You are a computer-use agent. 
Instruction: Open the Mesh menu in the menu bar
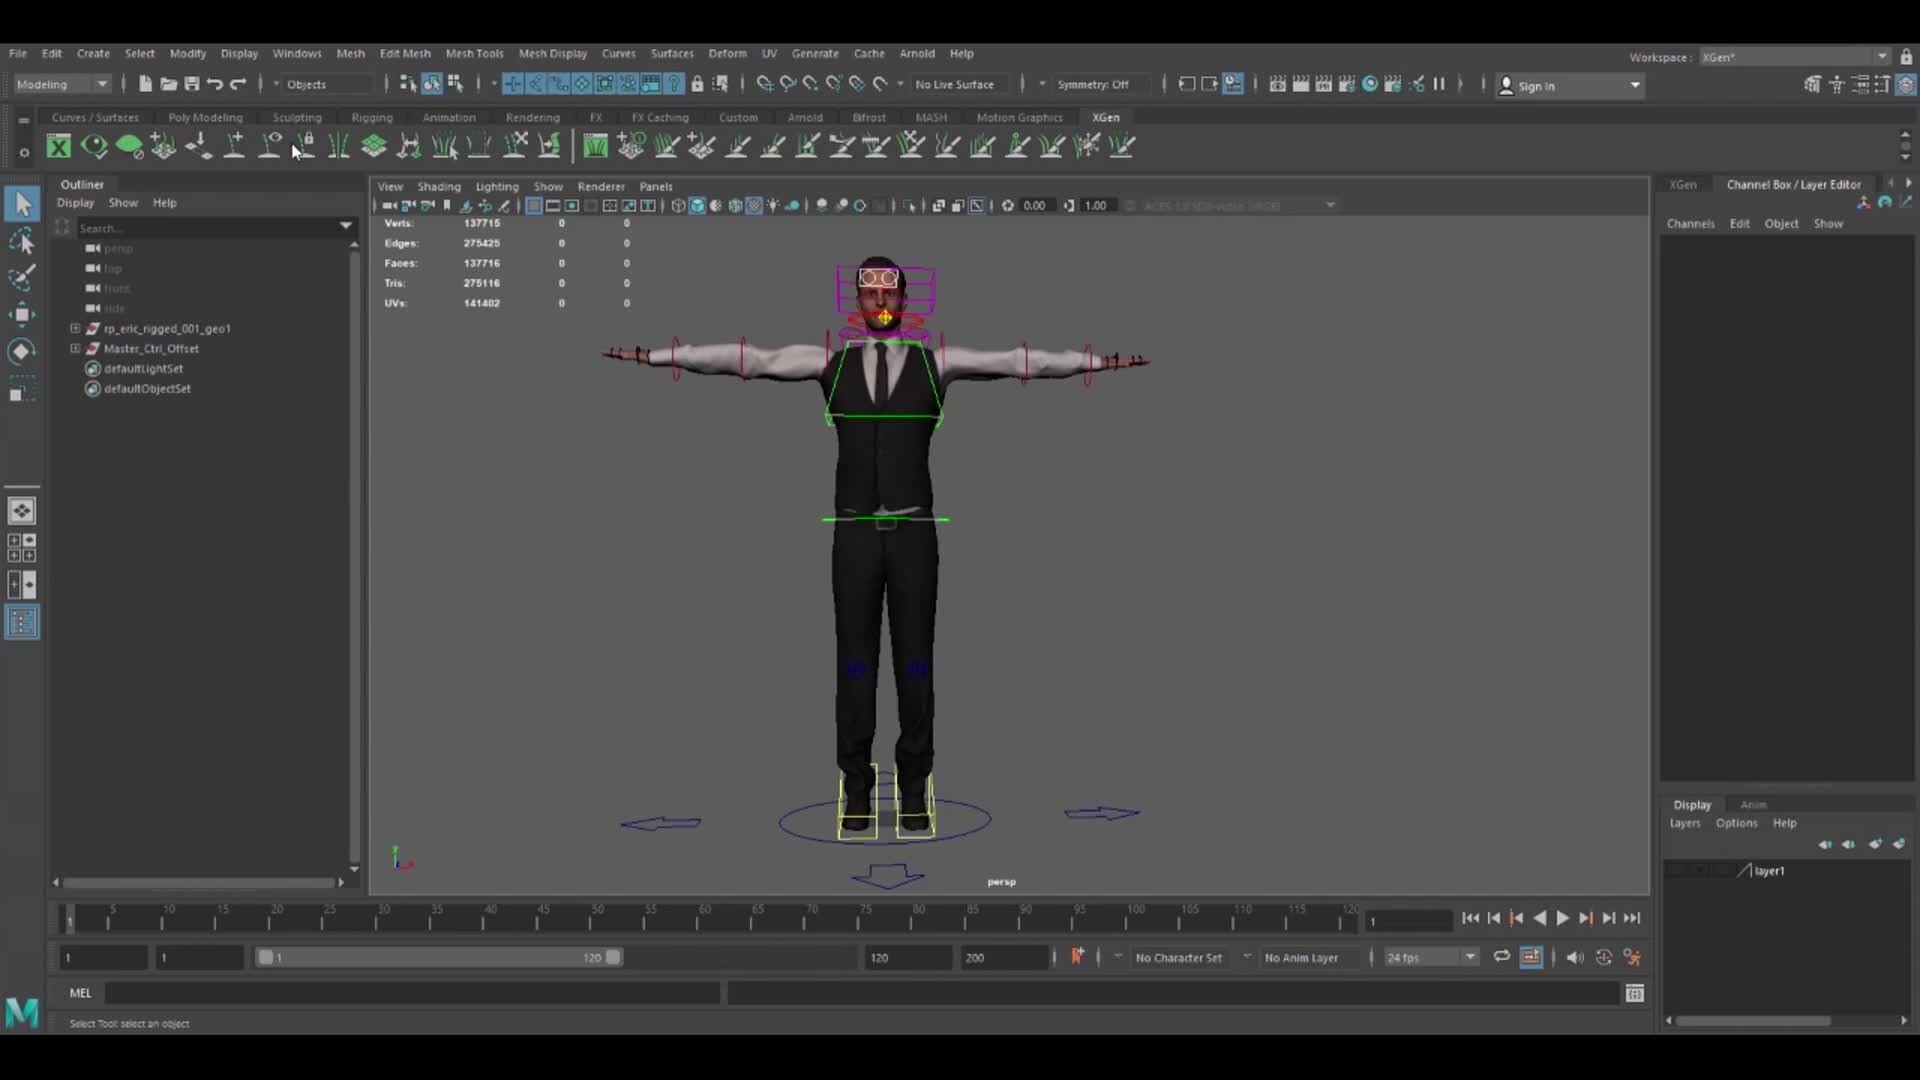351,53
